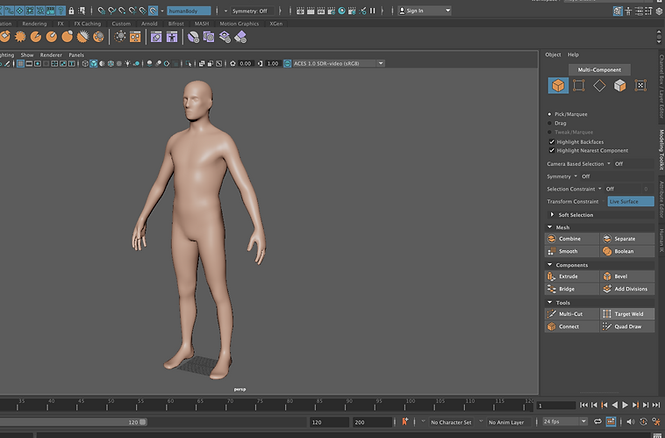Open the Arnold shelf tab
Image resolution: width=665 pixels, height=438 pixels.
(x=149, y=24)
